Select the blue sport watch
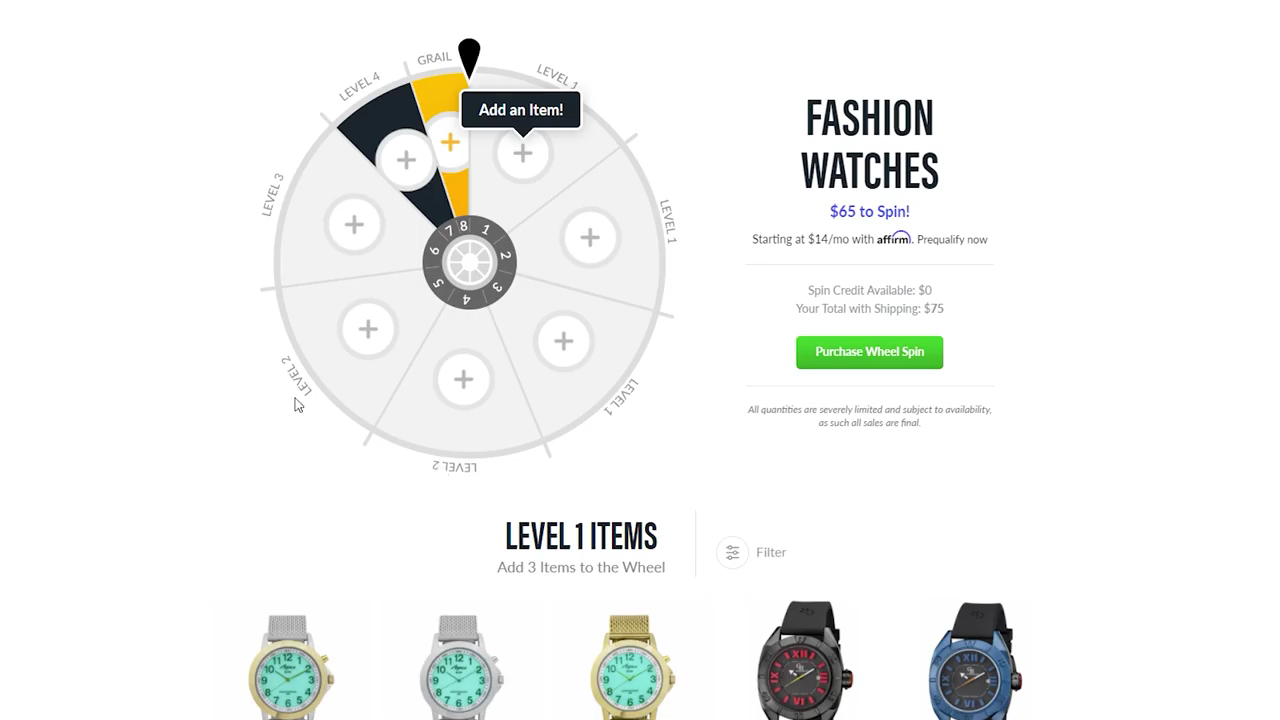 pyautogui.click(x=975, y=660)
